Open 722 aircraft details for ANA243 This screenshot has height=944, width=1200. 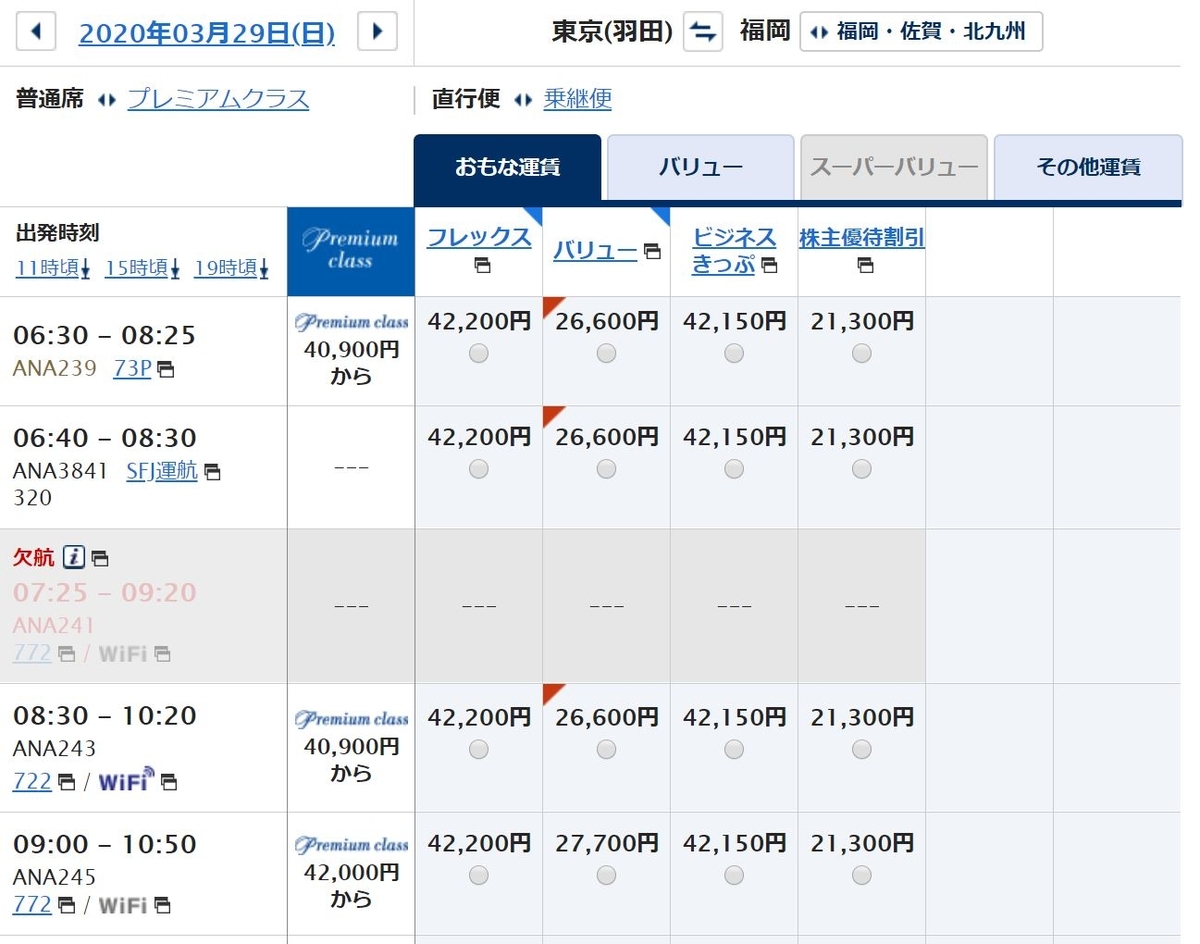[x=32, y=781]
